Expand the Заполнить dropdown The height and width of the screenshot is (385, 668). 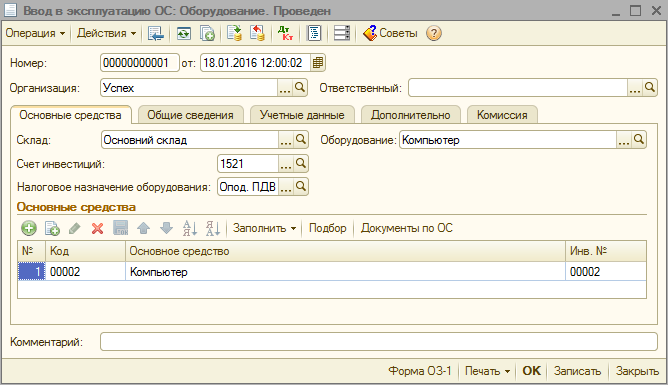[x=264, y=228]
